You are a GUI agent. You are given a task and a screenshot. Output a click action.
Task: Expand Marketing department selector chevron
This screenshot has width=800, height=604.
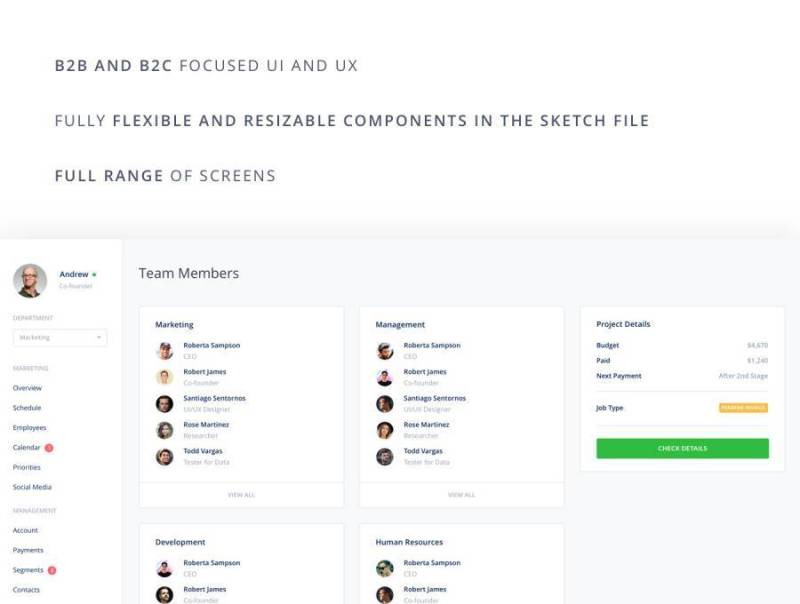tap(97, 337)
